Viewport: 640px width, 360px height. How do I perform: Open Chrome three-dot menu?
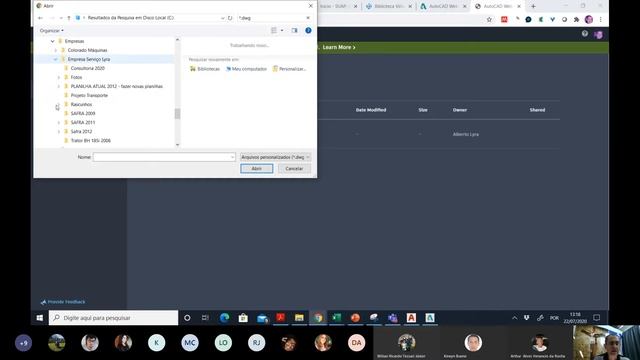600,20
